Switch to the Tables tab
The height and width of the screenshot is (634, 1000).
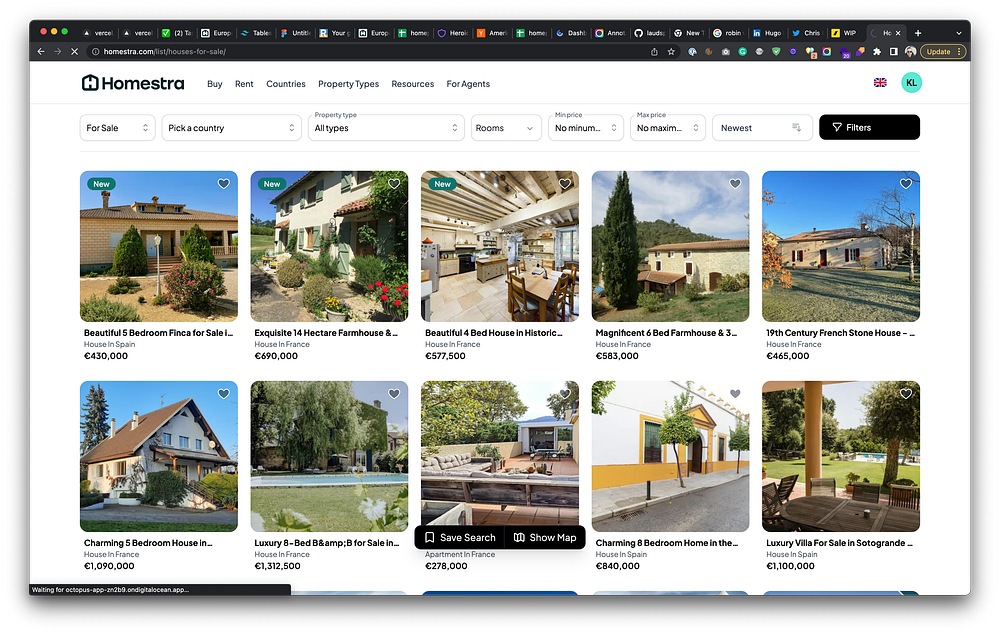tap(256, 33)
